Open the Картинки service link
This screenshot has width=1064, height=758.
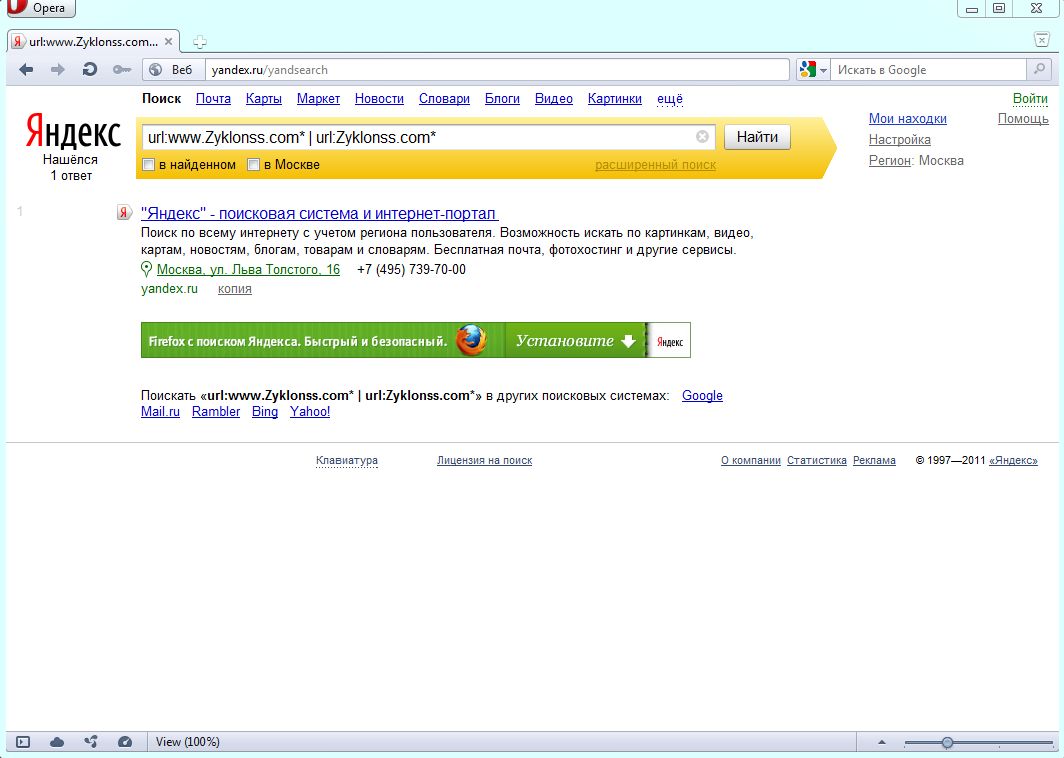click(x=615, y=98)
